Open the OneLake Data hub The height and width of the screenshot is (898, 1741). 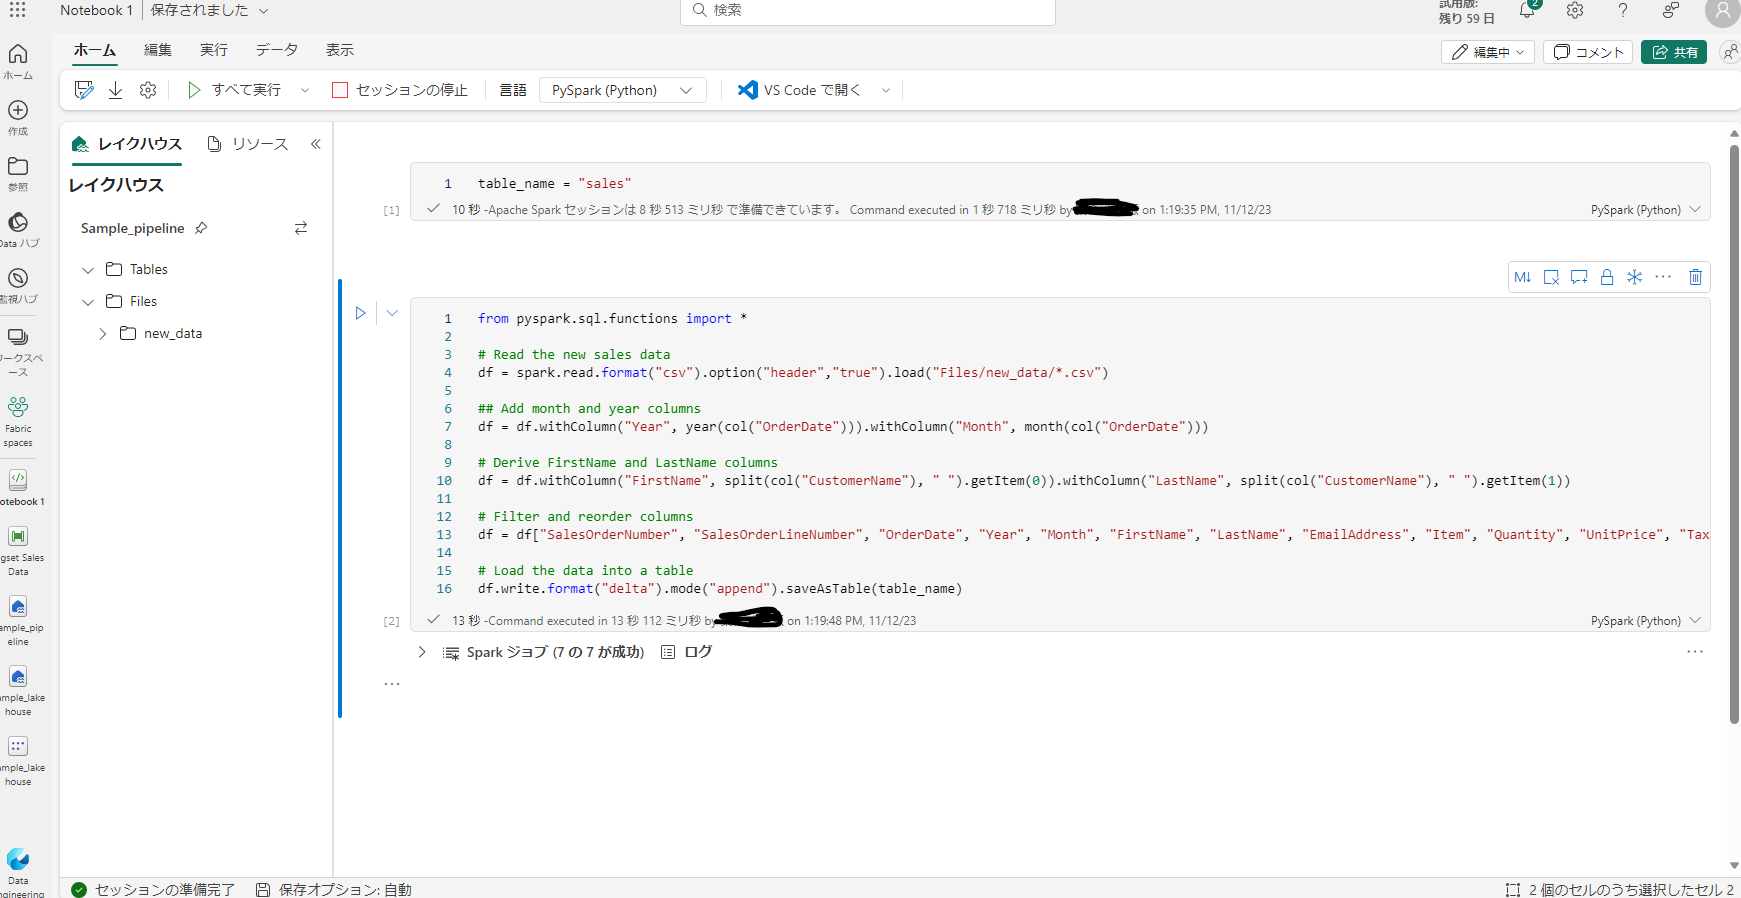pos(18,229)
